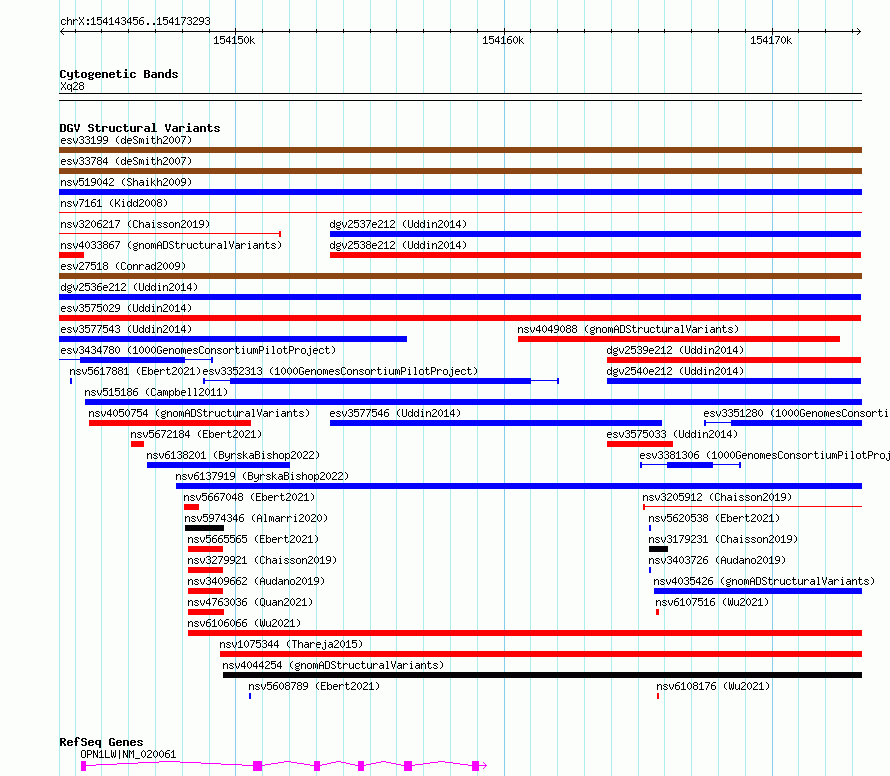Image resolution: width=890 pixels, height=776 pixels.
Task: Click the chrX:154143456..154173293 coordinate label
Action: tap(135, 21)
